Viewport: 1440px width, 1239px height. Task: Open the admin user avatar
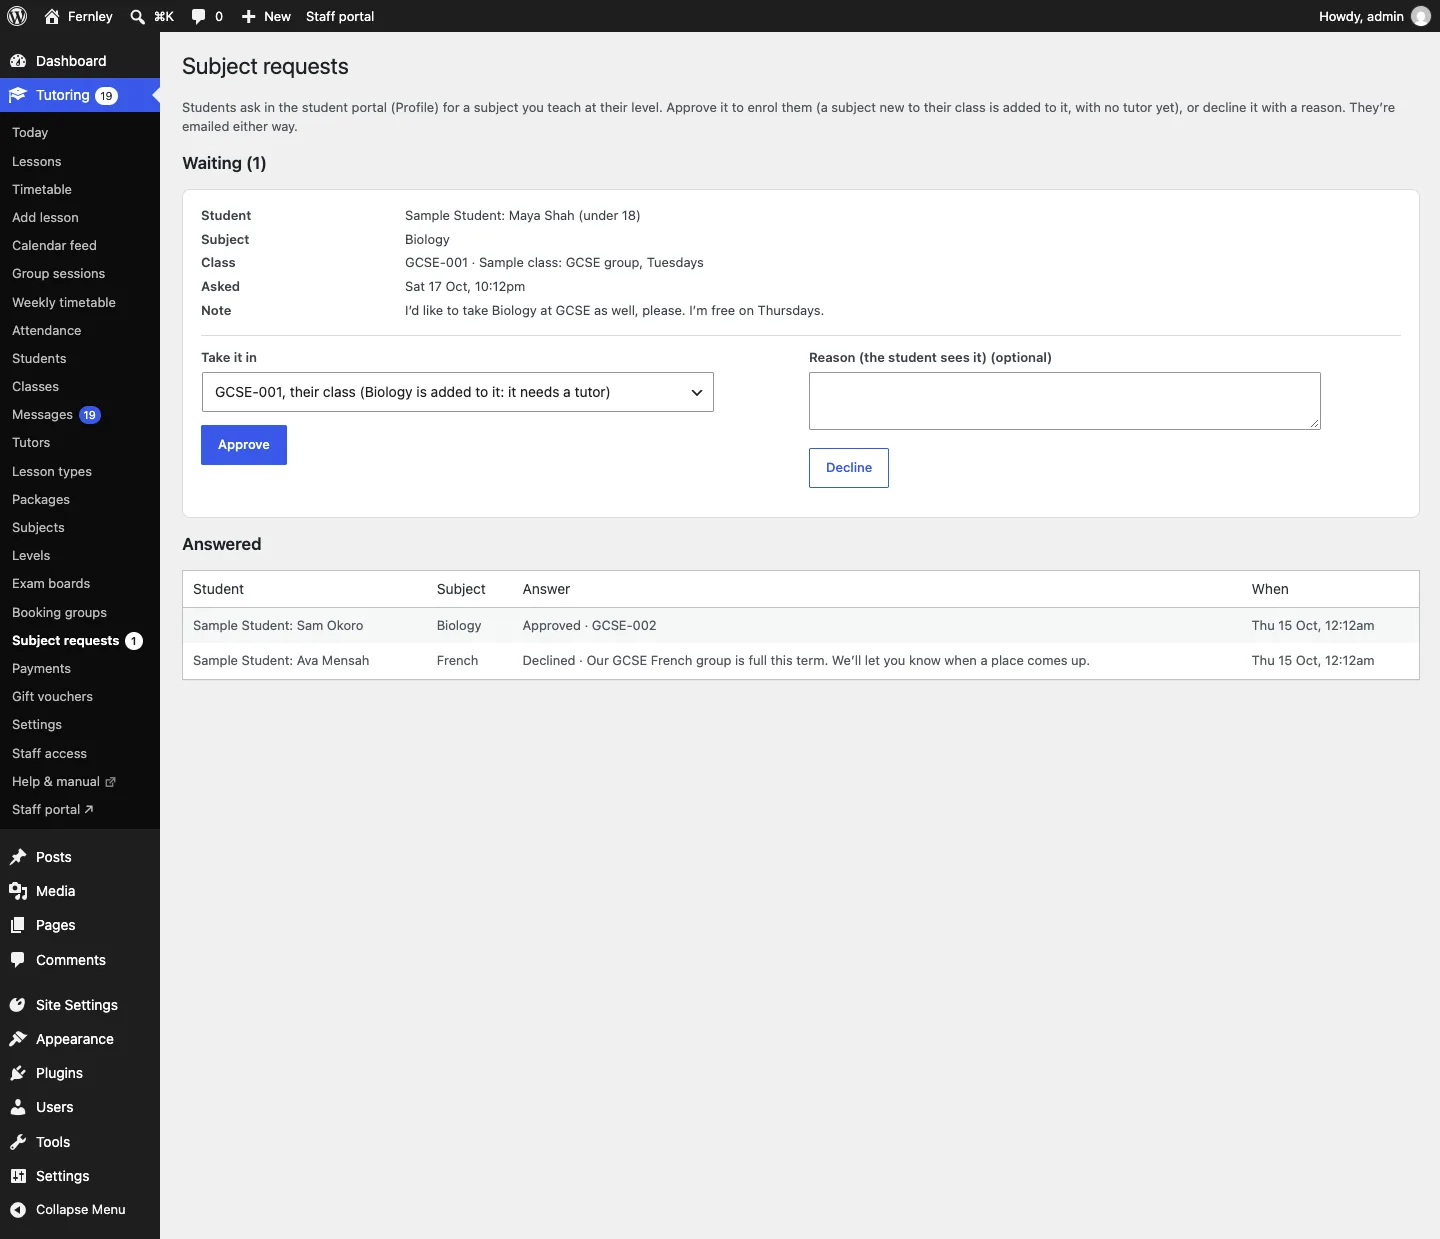[1420, 16]
